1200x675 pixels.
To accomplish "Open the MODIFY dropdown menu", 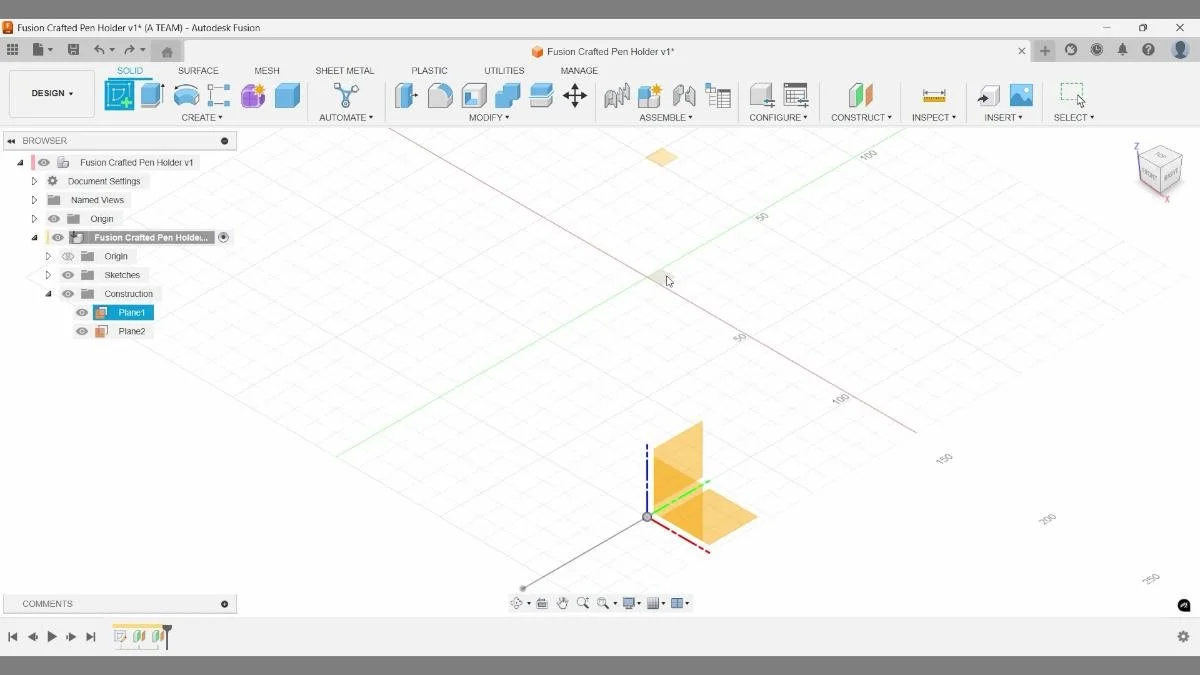I will tap(489, 117).
